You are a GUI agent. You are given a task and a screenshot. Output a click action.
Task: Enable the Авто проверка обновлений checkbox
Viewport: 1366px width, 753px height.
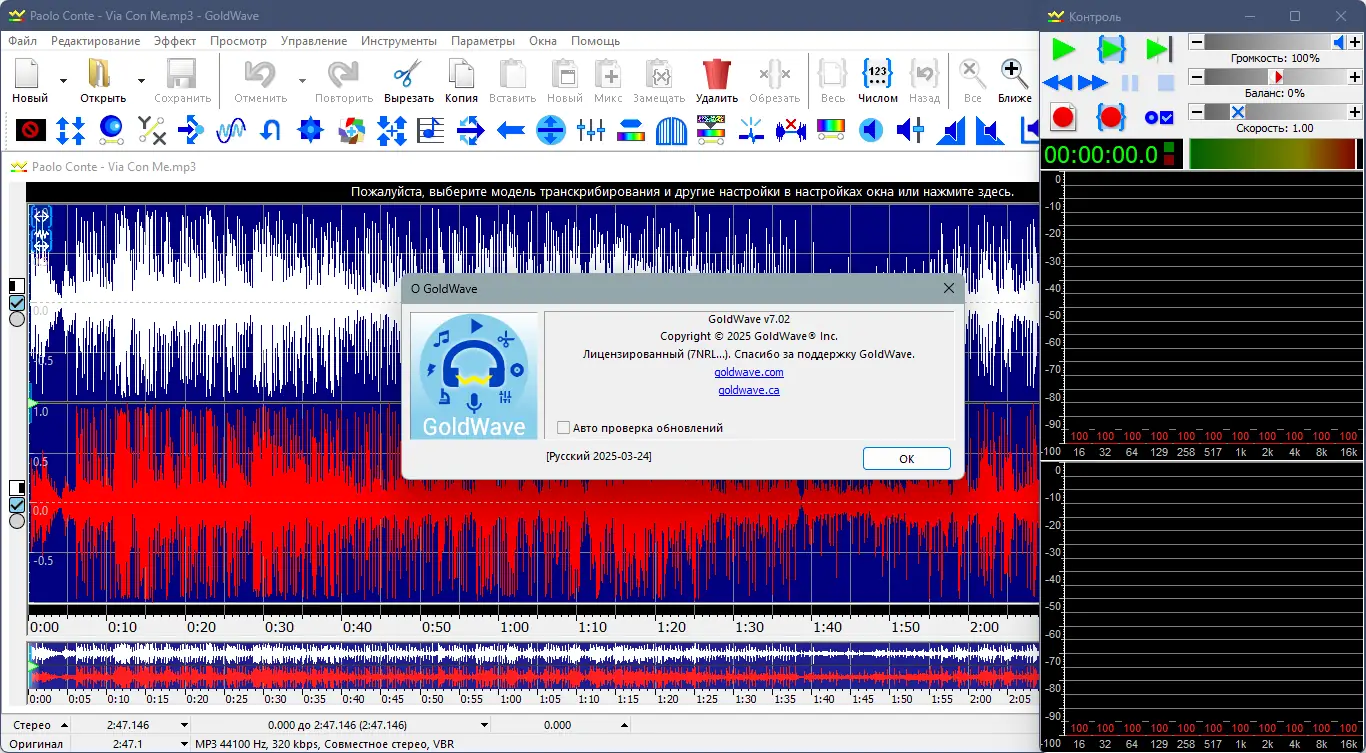[564, 428]
